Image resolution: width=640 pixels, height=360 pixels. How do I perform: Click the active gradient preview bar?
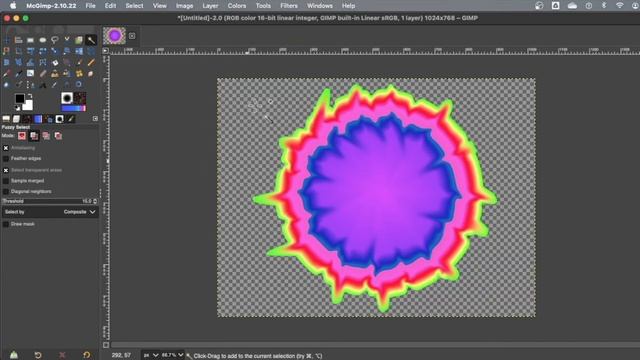coord(73,108)
